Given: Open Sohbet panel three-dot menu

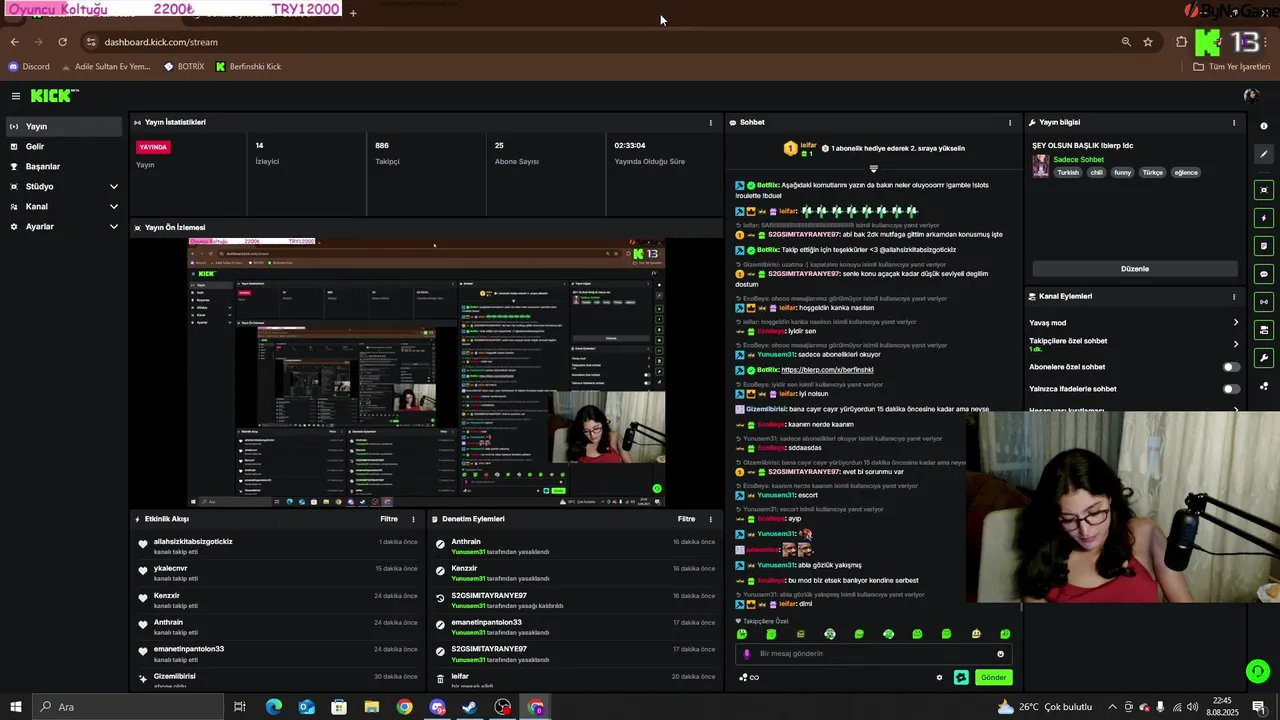Looking at the screenshot, I should point(1010,123).
